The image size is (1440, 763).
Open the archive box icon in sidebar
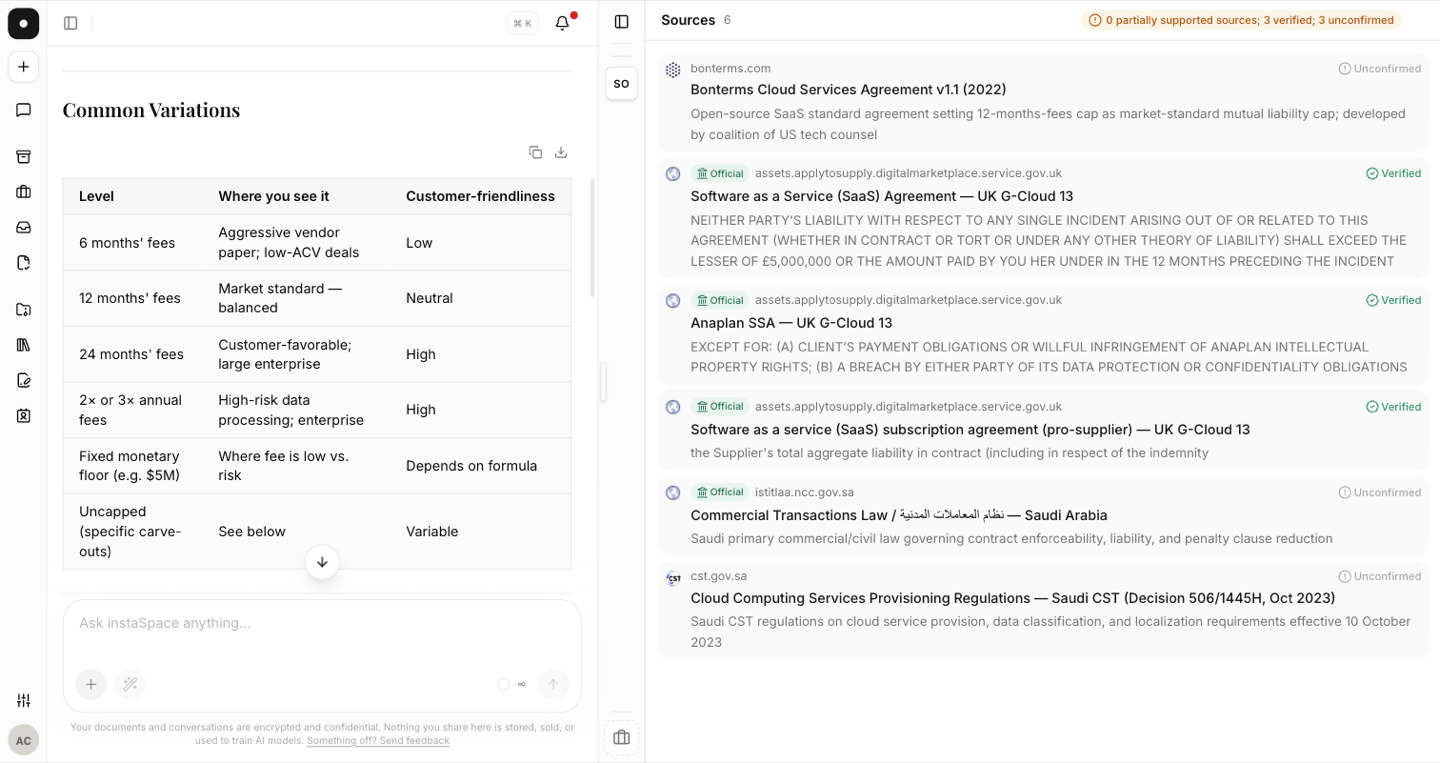point(23,157)
